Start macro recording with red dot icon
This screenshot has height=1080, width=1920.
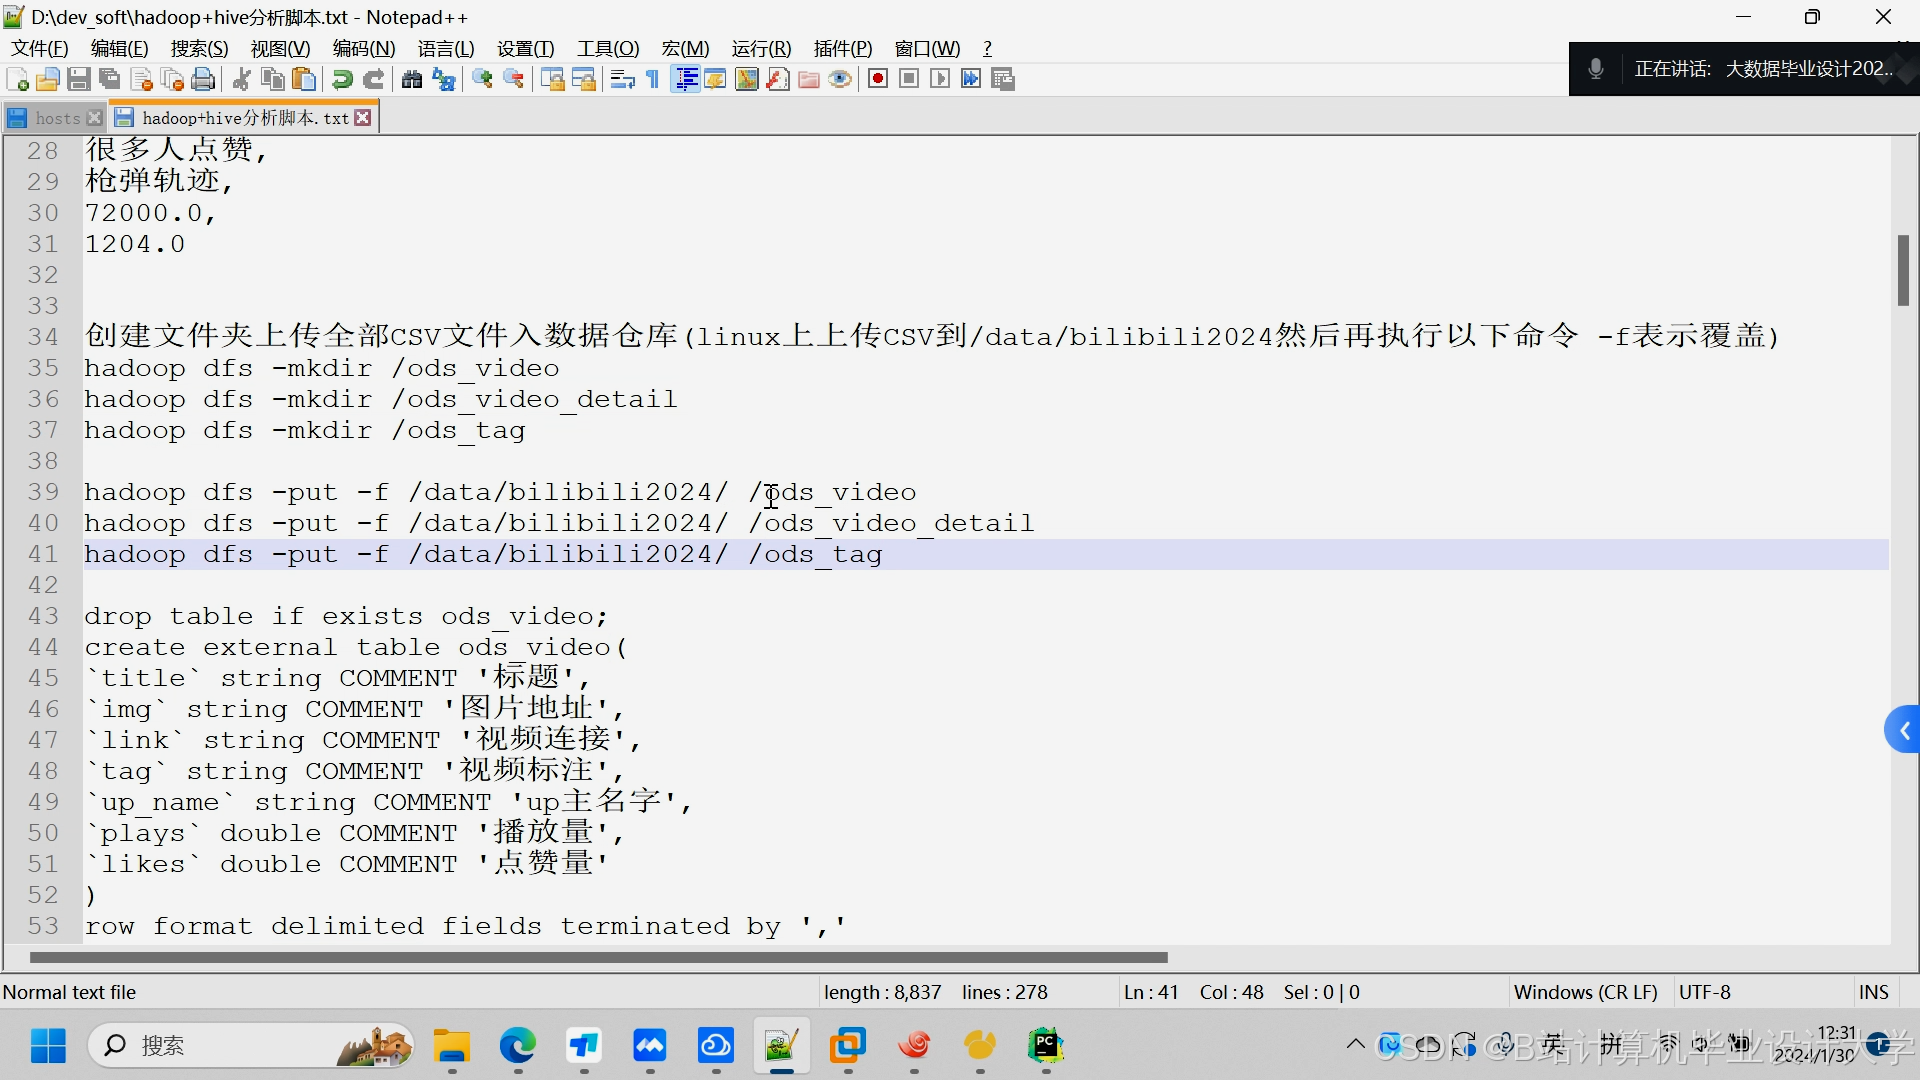pyautogui.click(x=878, y=80)
